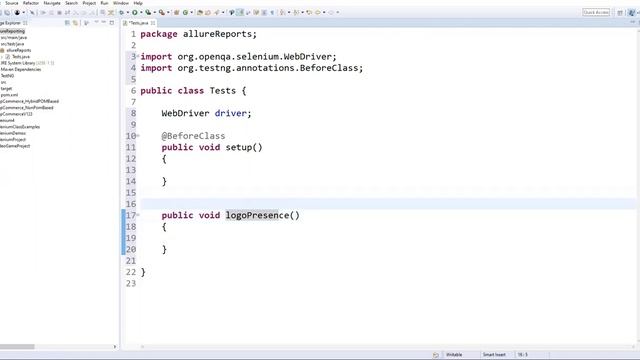
Task: Click the green Run toolbar icon
Action: (x=135, y=12)
